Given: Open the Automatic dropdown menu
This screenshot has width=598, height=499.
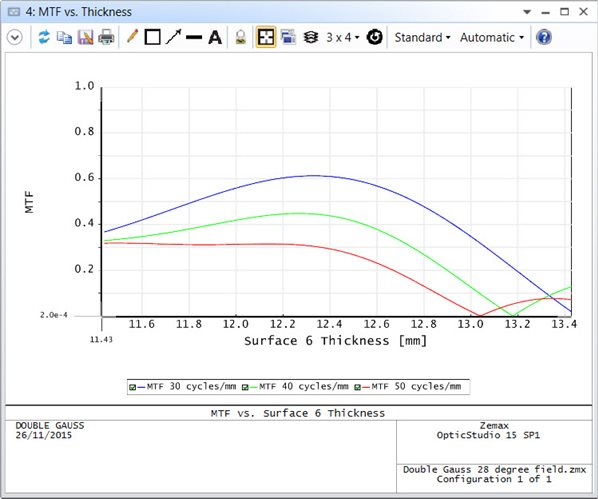Looking at the screenshot, I should [x=492, y=37].
